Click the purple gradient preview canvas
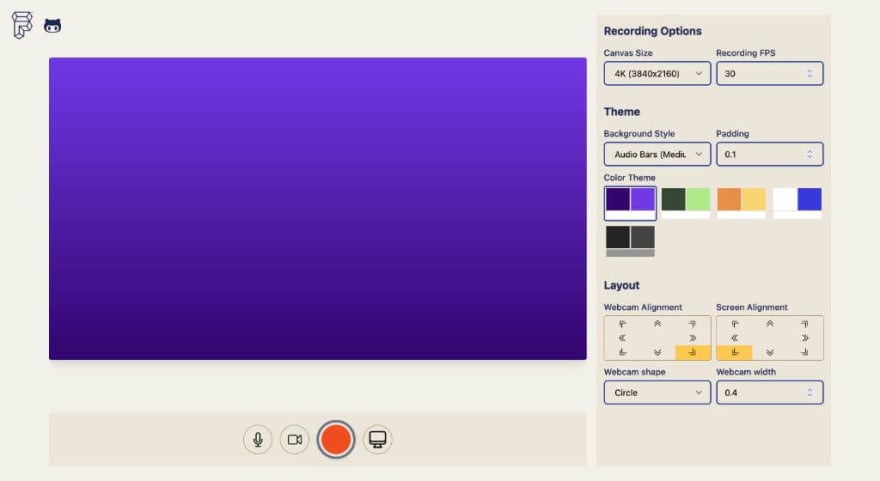Image resolution: width=880 pixels, height=481 pixels. coord(318,208)
